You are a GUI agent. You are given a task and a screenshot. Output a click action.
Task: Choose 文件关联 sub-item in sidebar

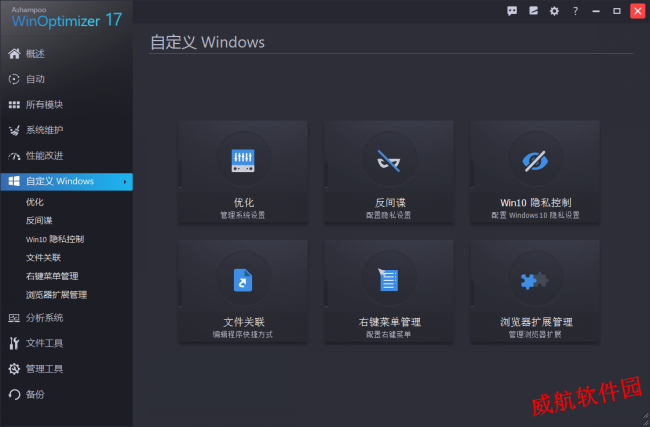pyautogui.click(x=43, y=258)
